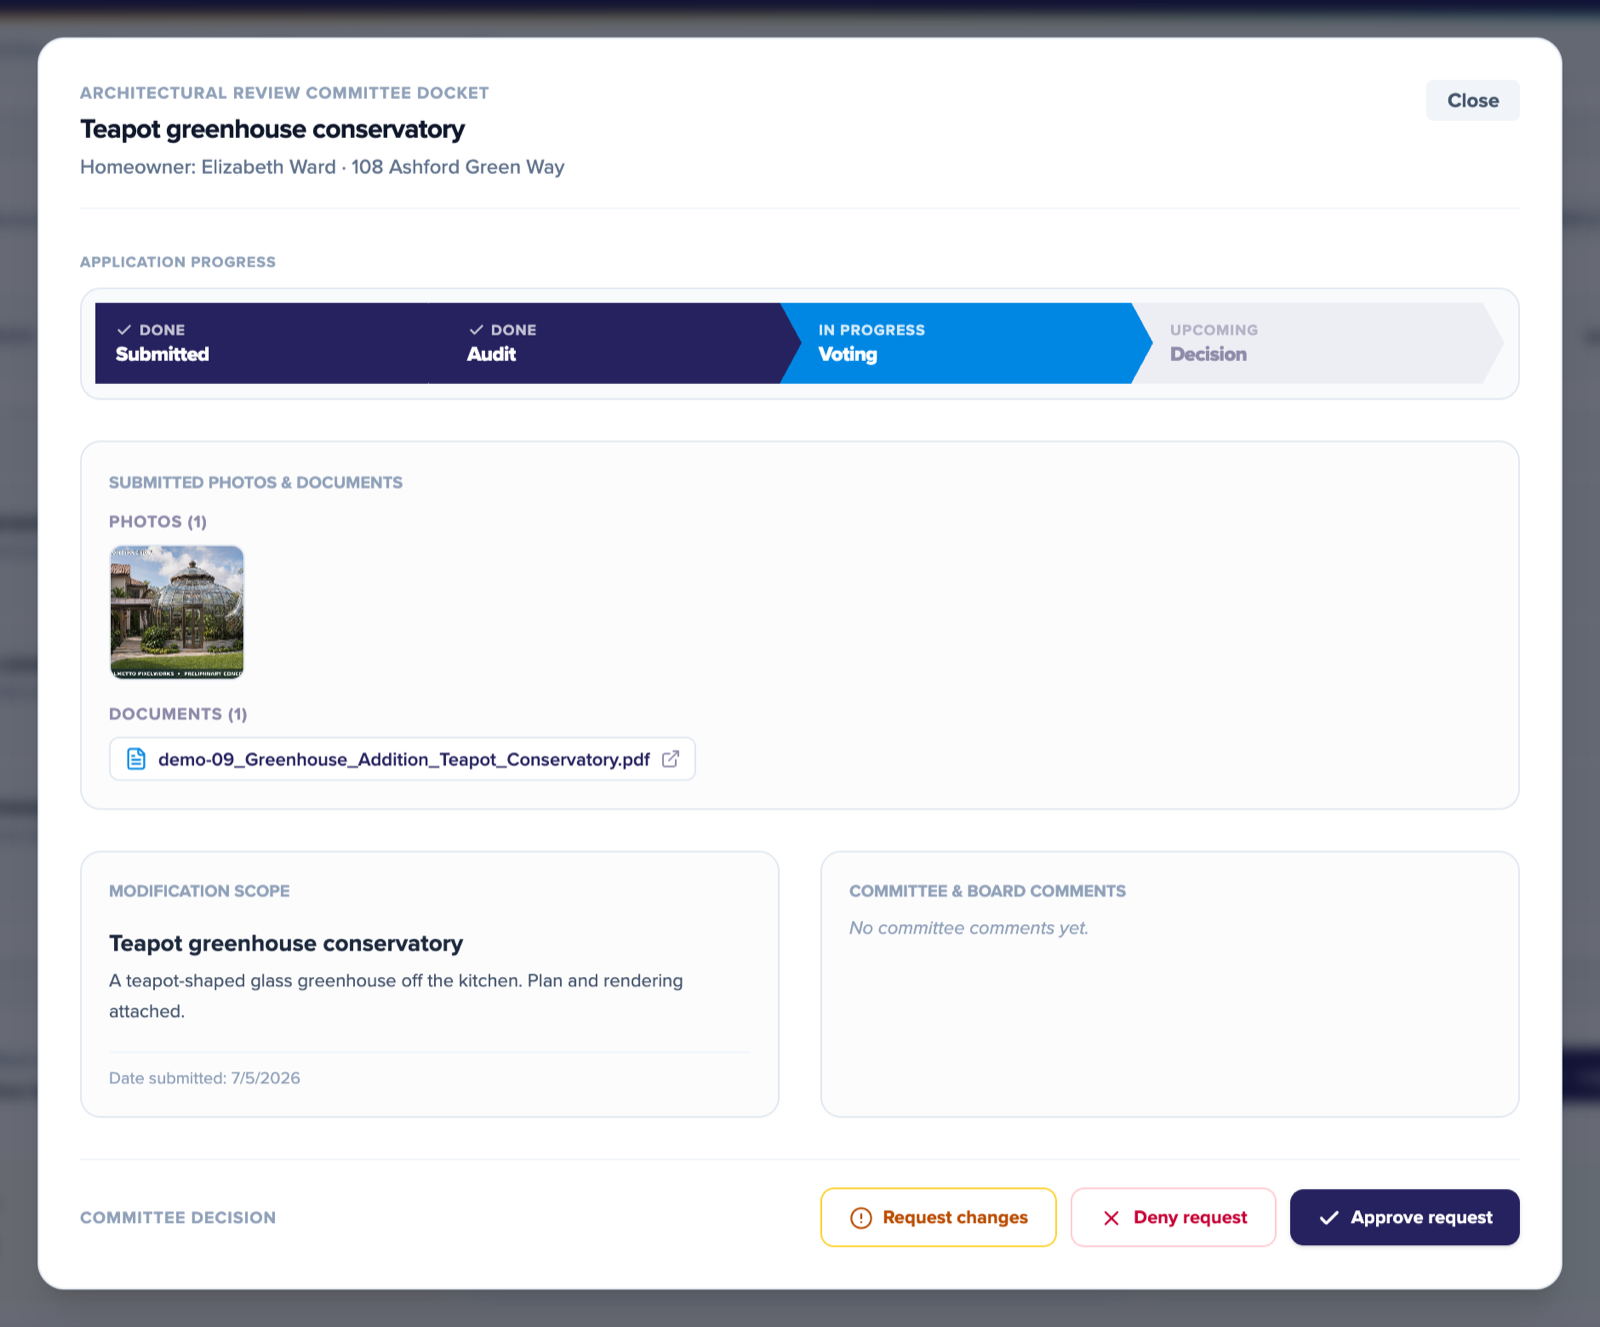The height and width of the screenshot is (1327, 1600).
Task: Select the Submitted progress step
Action: (x=262, y=343)
